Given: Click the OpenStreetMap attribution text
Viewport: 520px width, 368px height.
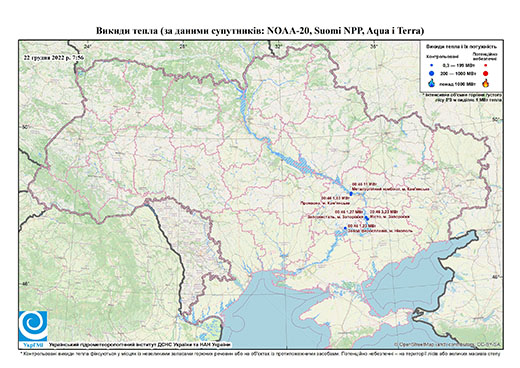Looking at the screenshot, I should pyautogui.click(x=448, y=344).
